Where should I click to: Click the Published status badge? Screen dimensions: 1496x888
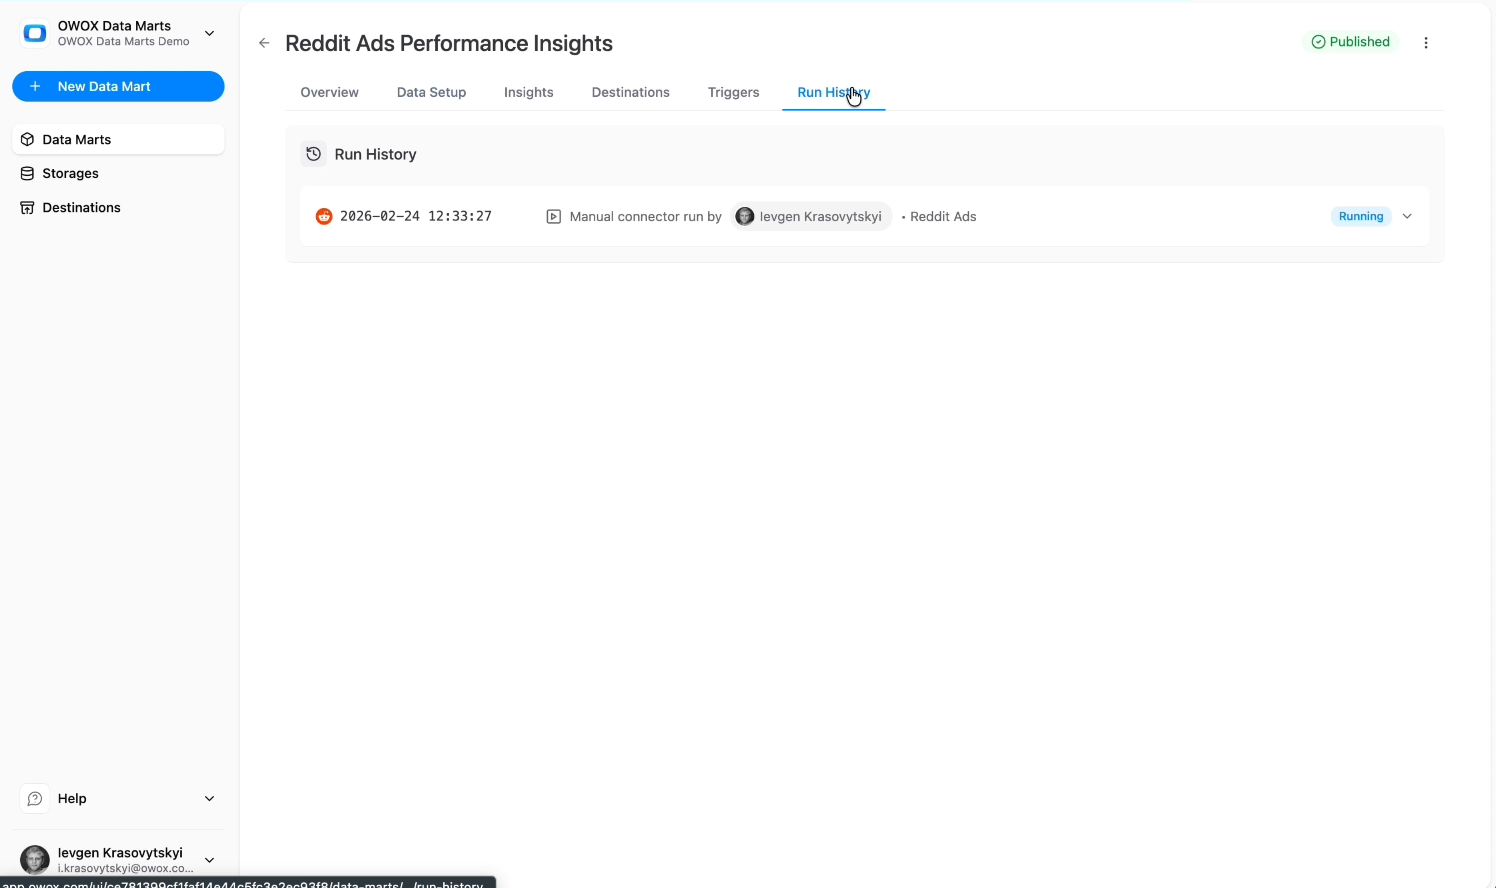[x=1350, y=41]
